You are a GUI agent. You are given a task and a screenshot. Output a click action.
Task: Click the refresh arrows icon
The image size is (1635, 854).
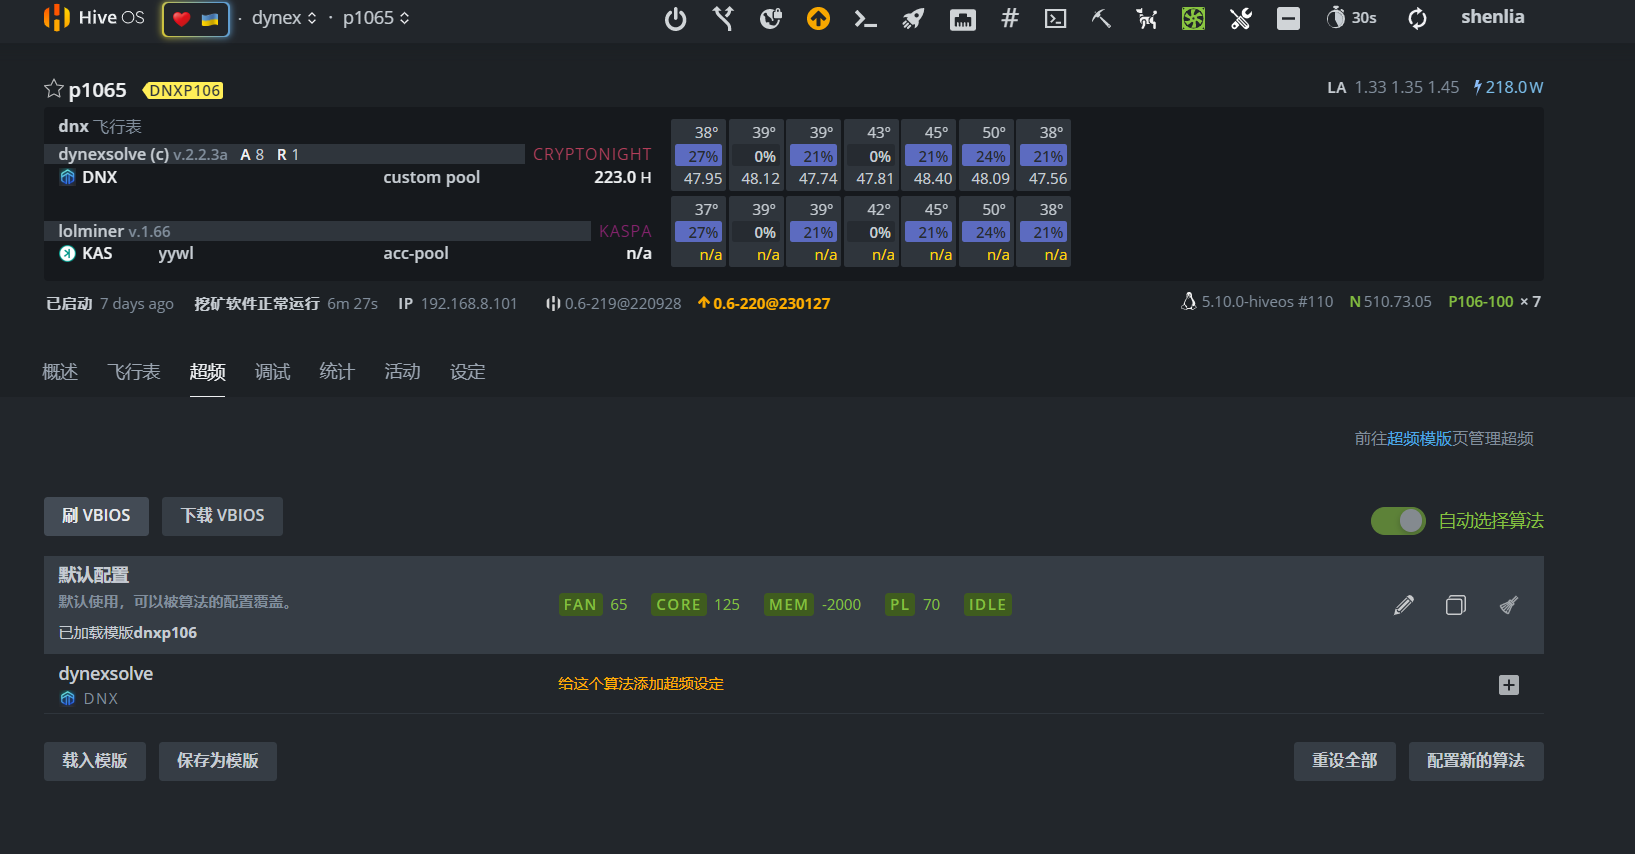[x=1417, y=18]
